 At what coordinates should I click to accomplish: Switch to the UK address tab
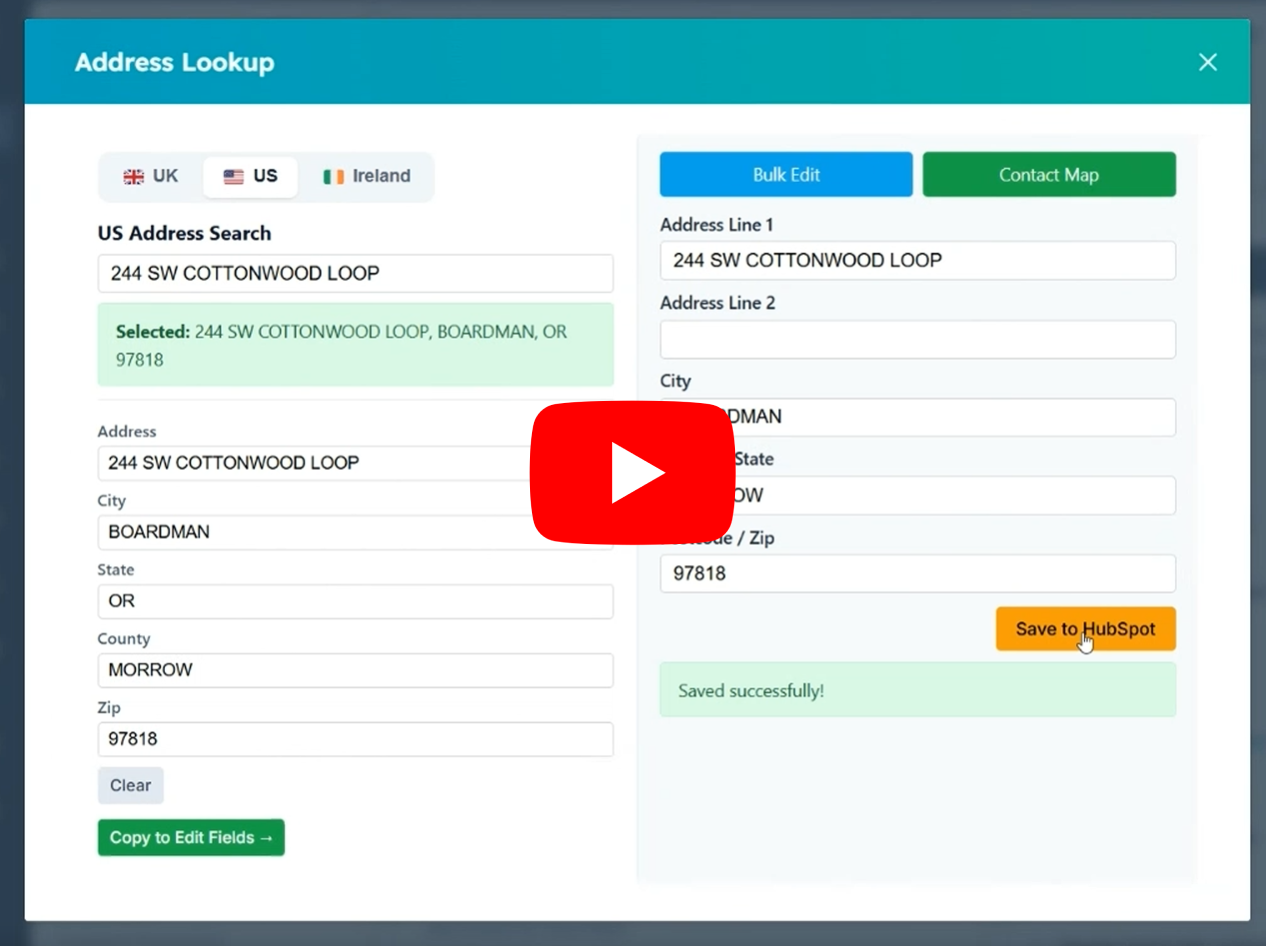click(151, 176)
